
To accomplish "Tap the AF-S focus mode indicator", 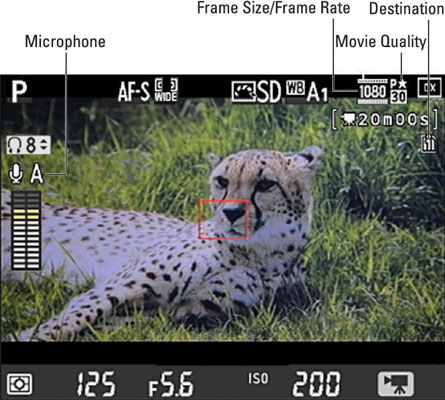I will coord(134,92).
